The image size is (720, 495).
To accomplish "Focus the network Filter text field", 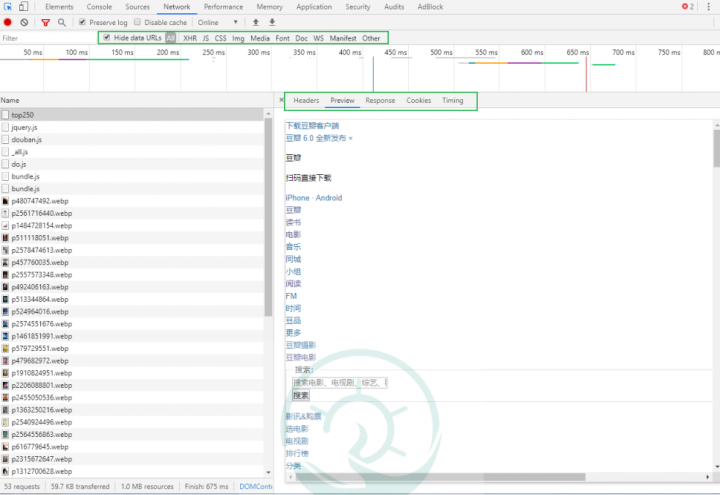I will 48,38.
